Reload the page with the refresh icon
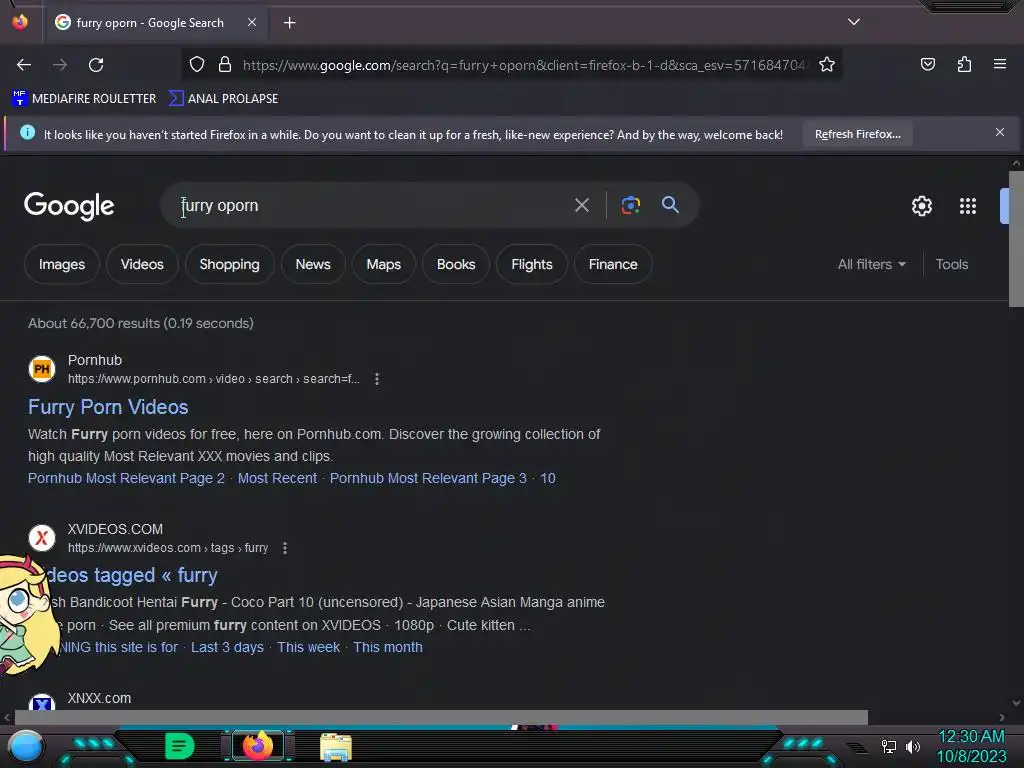 (x=96, y=65)
